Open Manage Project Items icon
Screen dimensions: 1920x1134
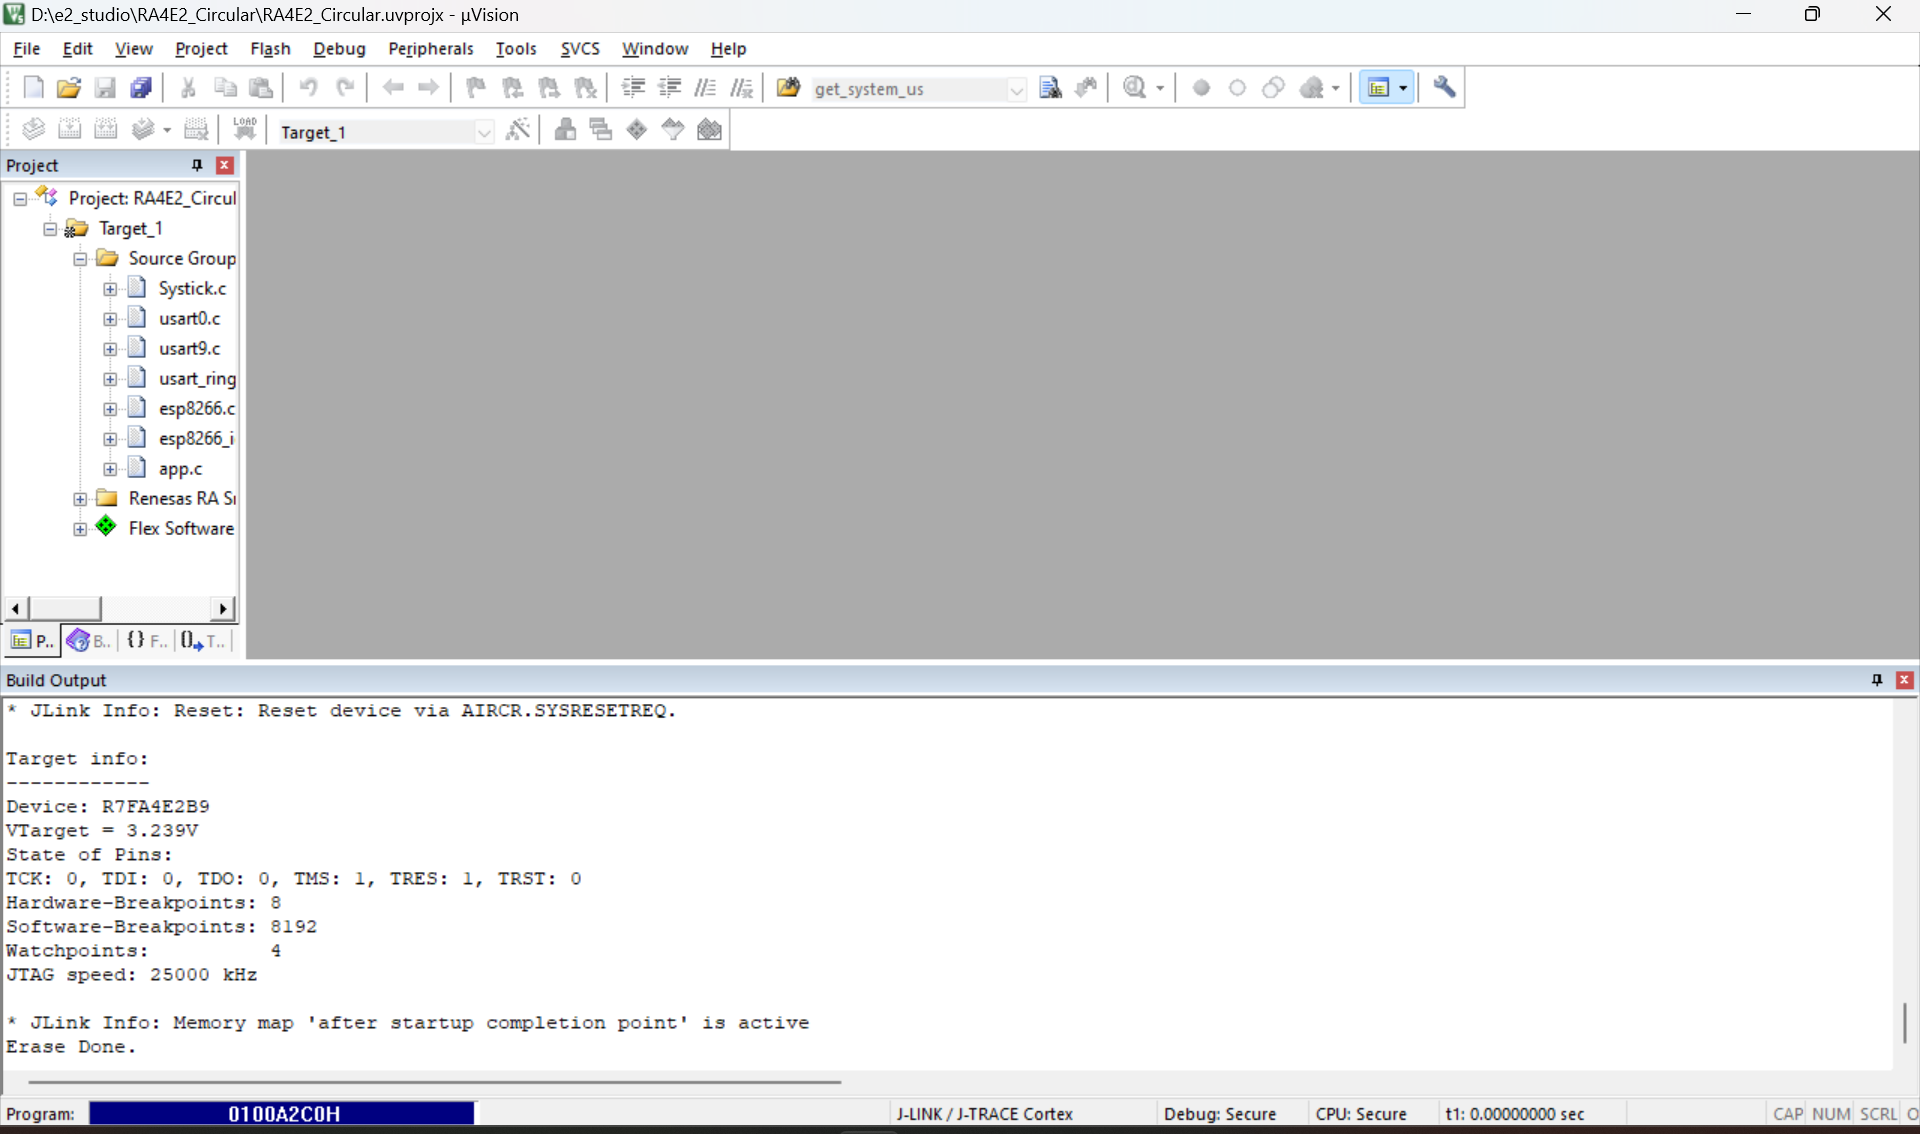point(565,129)
